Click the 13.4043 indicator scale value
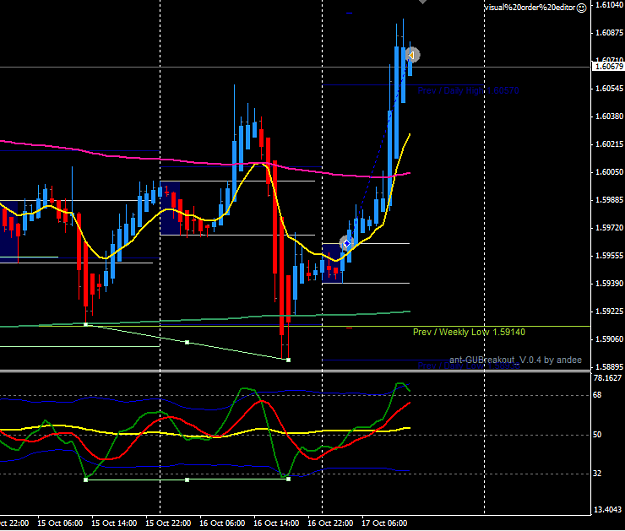625x531 pixels. point(608,510)
